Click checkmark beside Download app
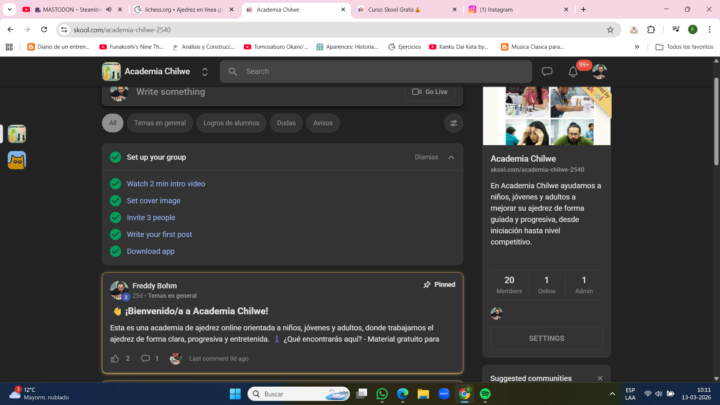The image size is (720, 405). pyautogui.click(x=115, y=252)
